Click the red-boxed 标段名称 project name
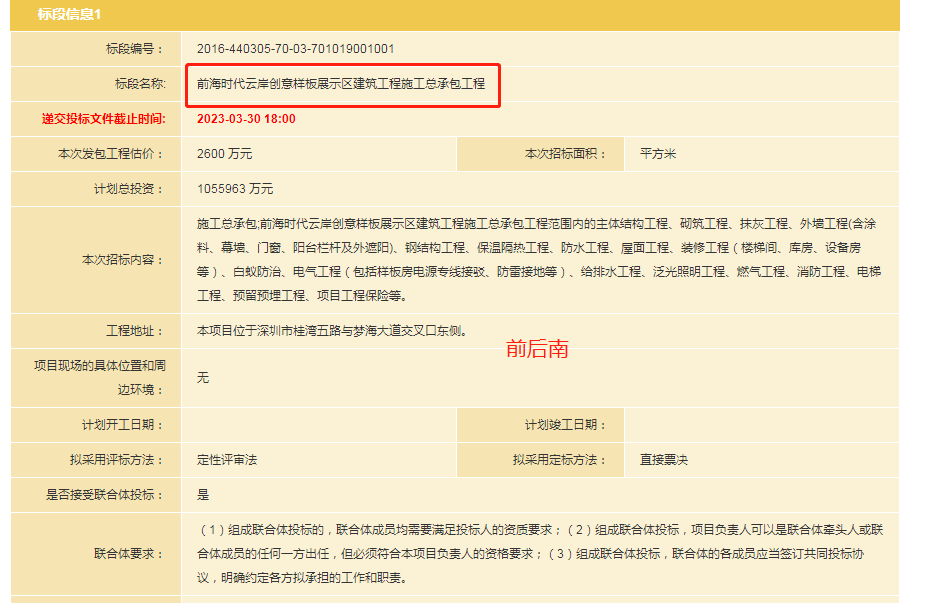 tap(341, 84)
